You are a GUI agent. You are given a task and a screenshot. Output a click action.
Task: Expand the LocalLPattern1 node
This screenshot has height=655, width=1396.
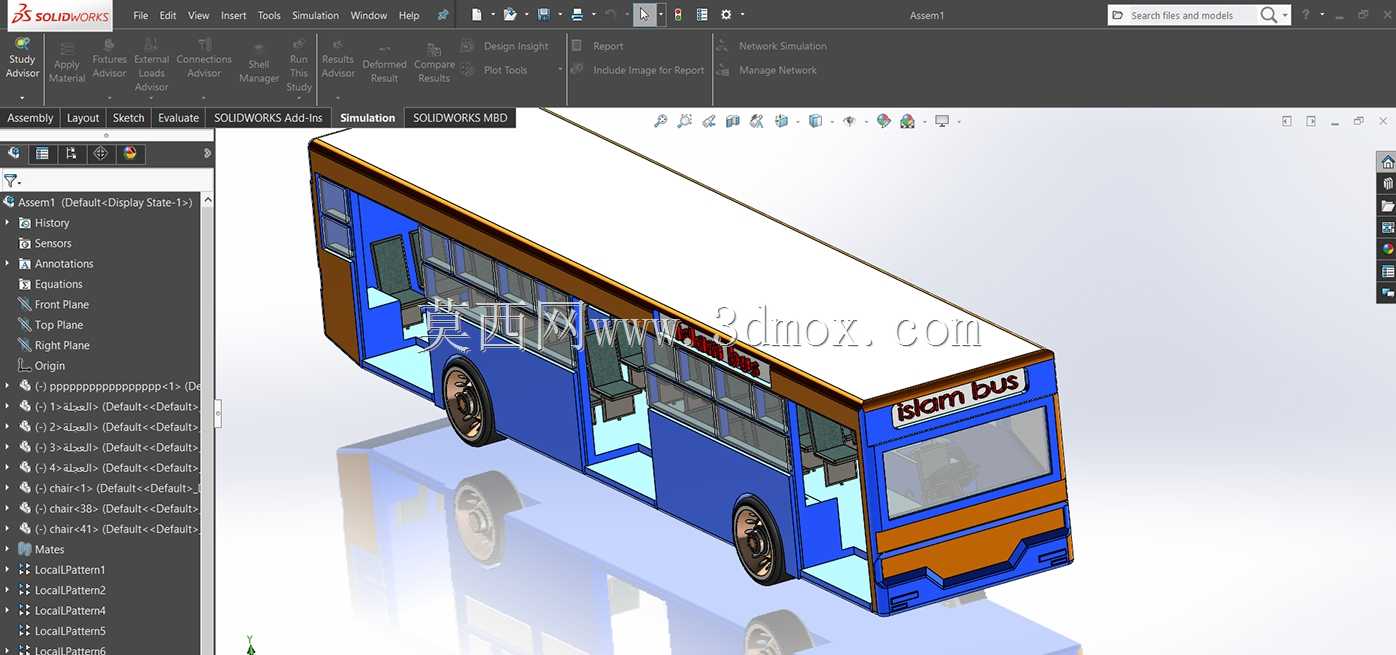(x=8, y=570)
